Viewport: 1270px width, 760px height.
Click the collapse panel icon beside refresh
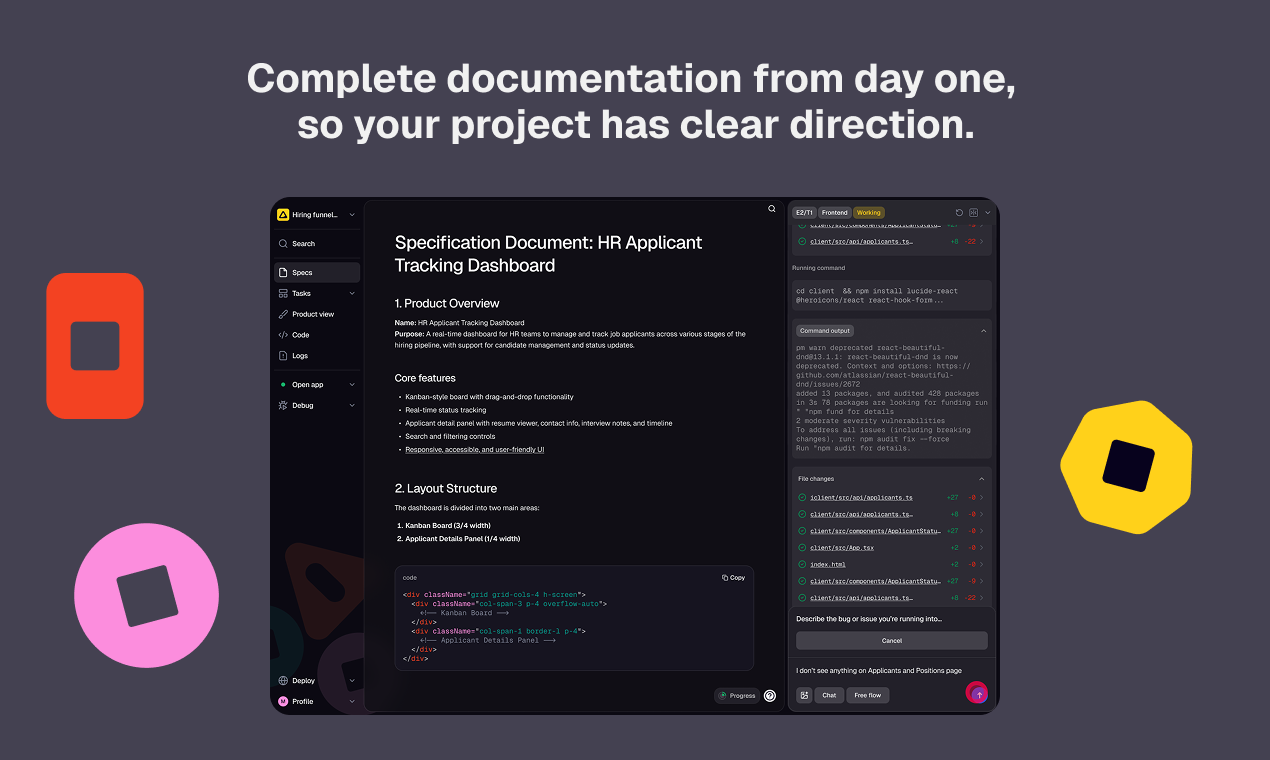(974, 213)
